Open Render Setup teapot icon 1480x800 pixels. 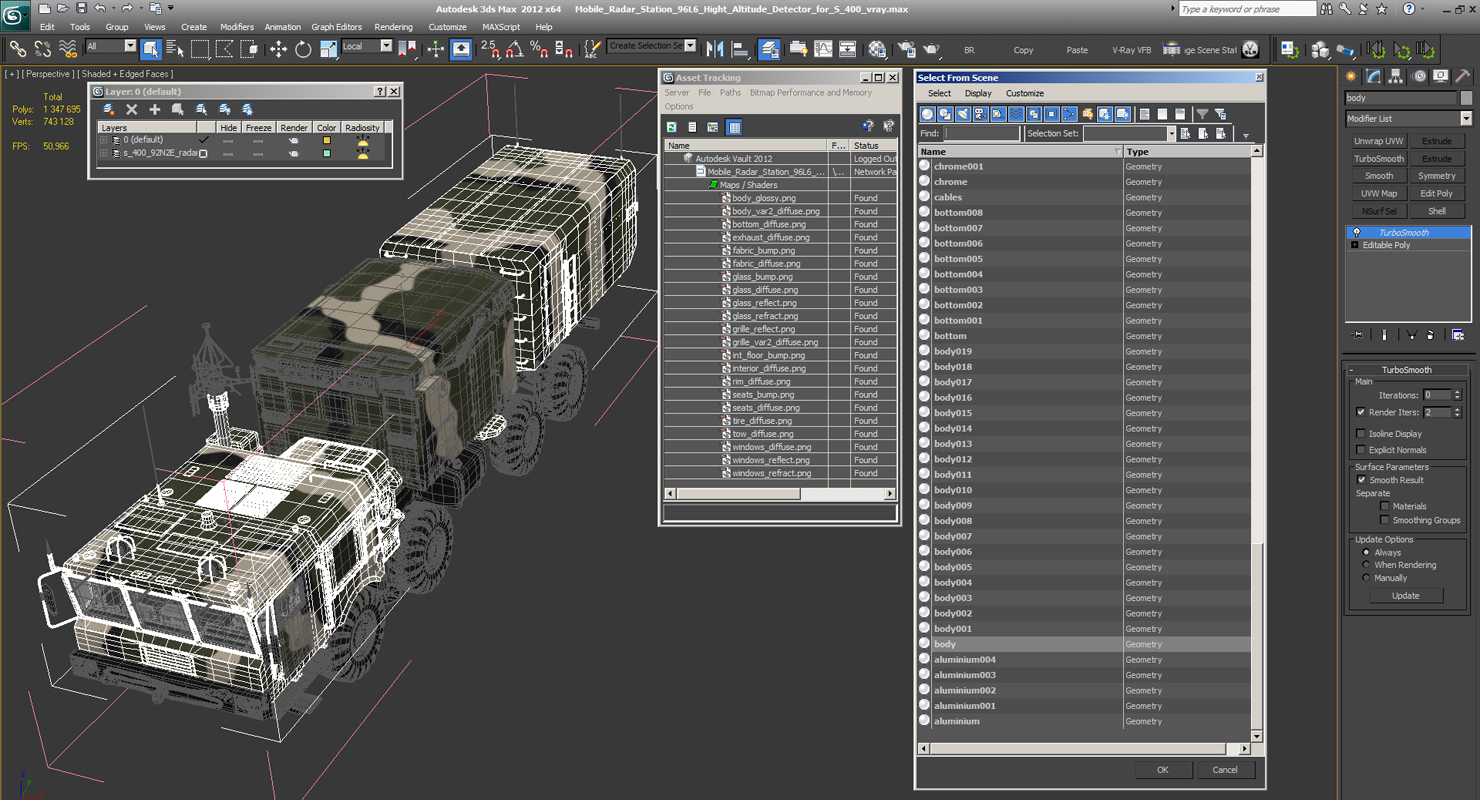(x=906, y=49)
